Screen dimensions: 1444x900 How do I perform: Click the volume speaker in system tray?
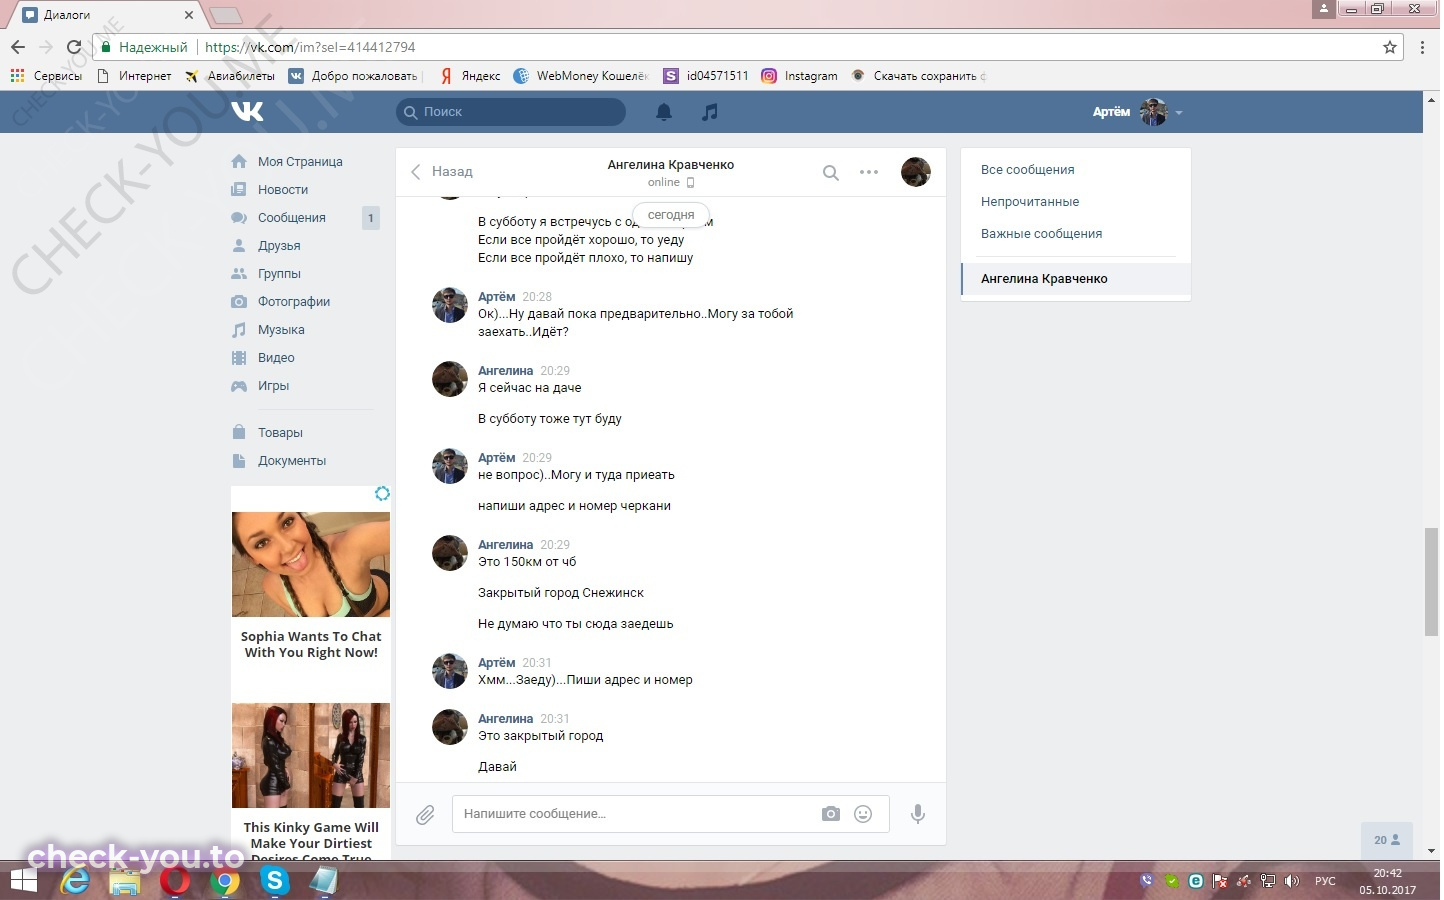1291,881
